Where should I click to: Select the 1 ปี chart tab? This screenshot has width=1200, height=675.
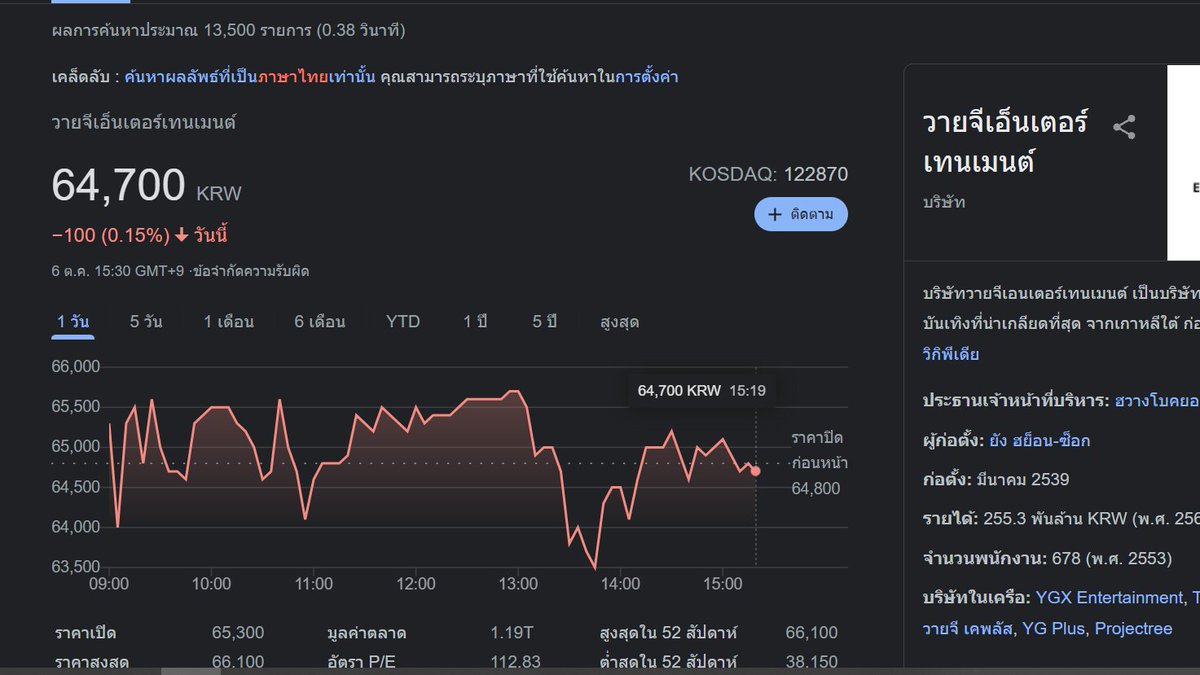click(x=475, y=322)
